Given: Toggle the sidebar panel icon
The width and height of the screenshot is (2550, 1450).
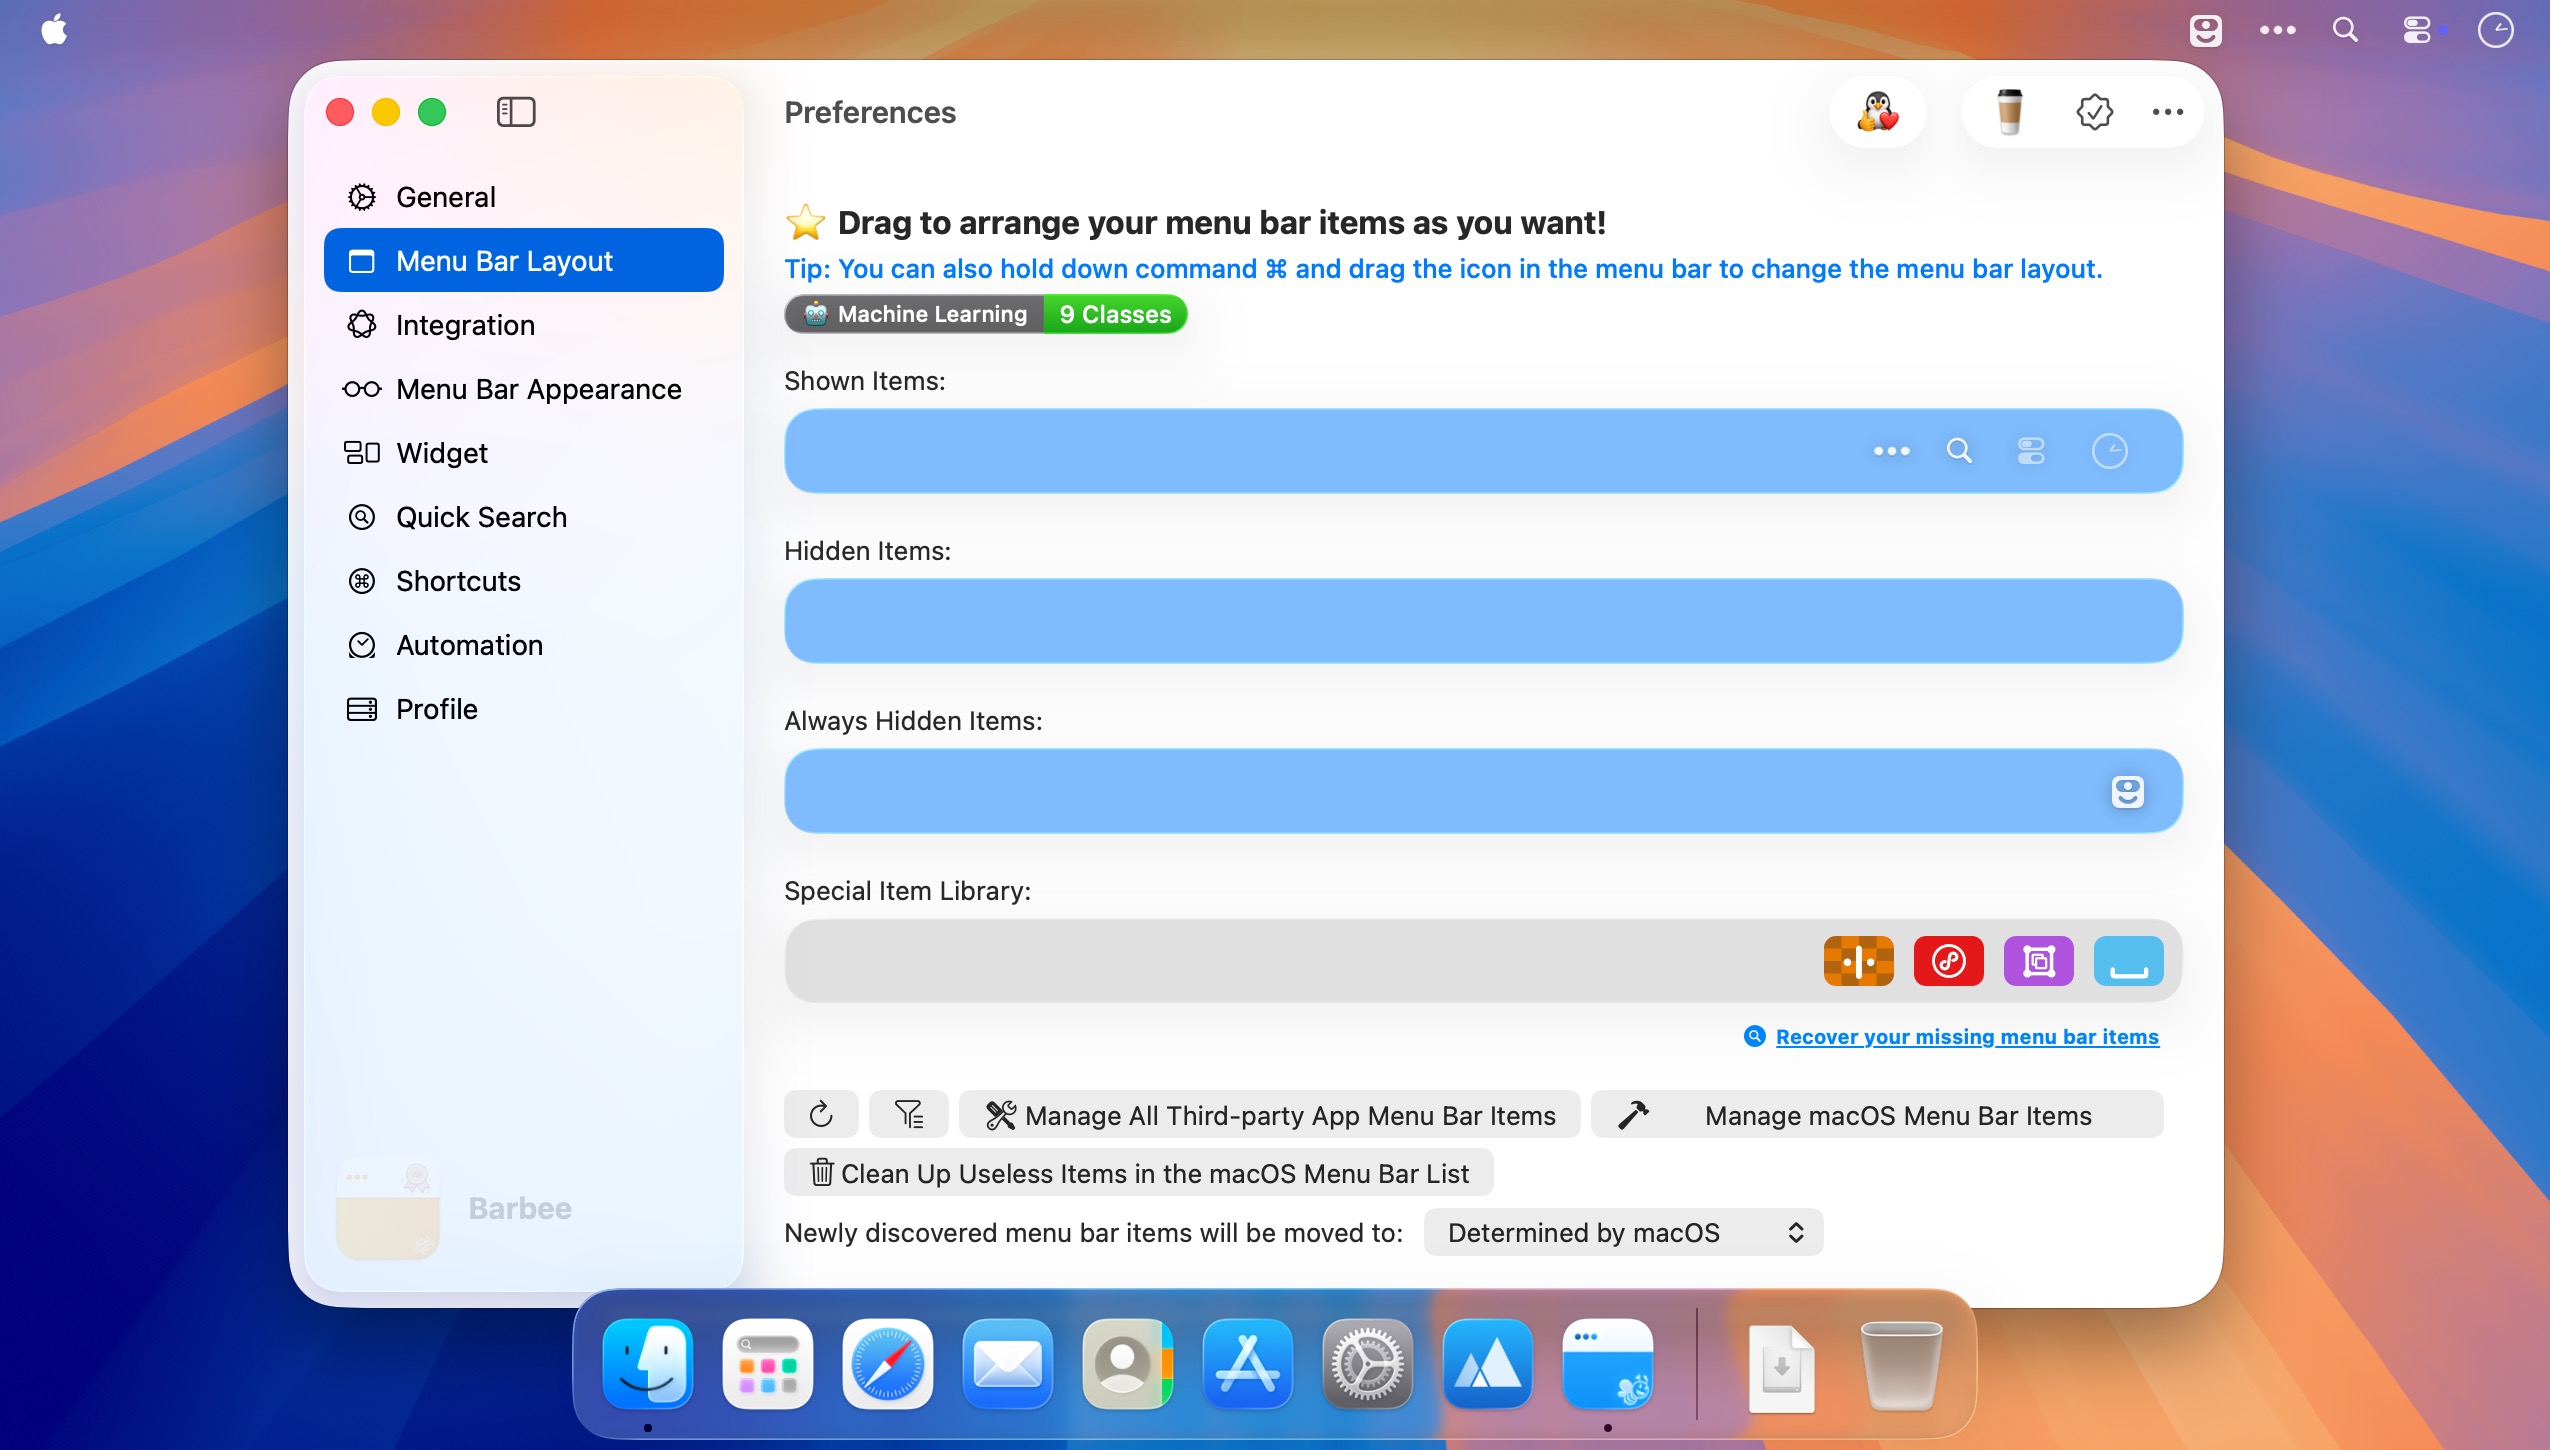Looking at the screenshot, I should click(516, 112).
